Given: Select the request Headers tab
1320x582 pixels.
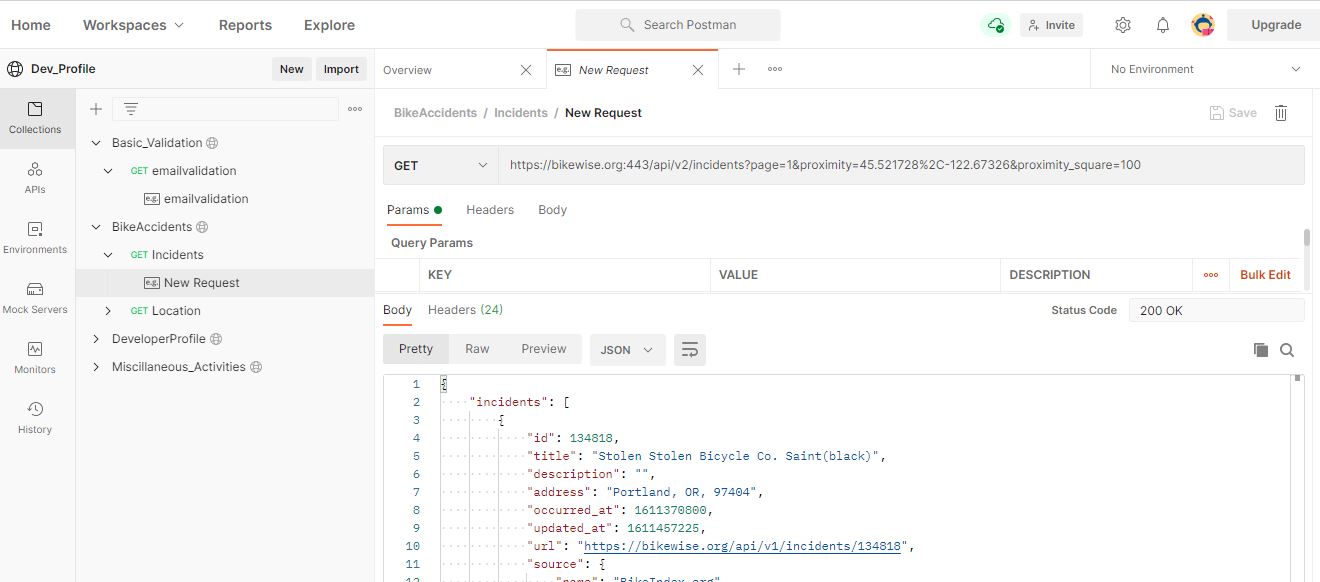Looking at the screenshot, I should (490, 210).
